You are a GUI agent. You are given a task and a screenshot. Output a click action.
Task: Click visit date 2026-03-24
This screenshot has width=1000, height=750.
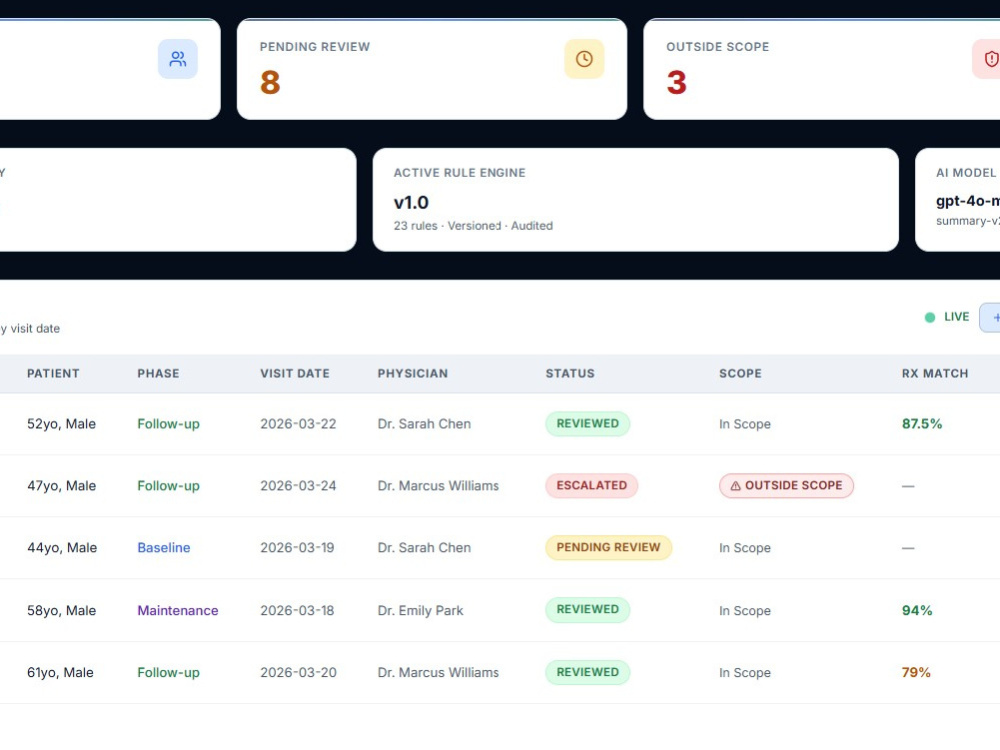[x=298, y=486]
